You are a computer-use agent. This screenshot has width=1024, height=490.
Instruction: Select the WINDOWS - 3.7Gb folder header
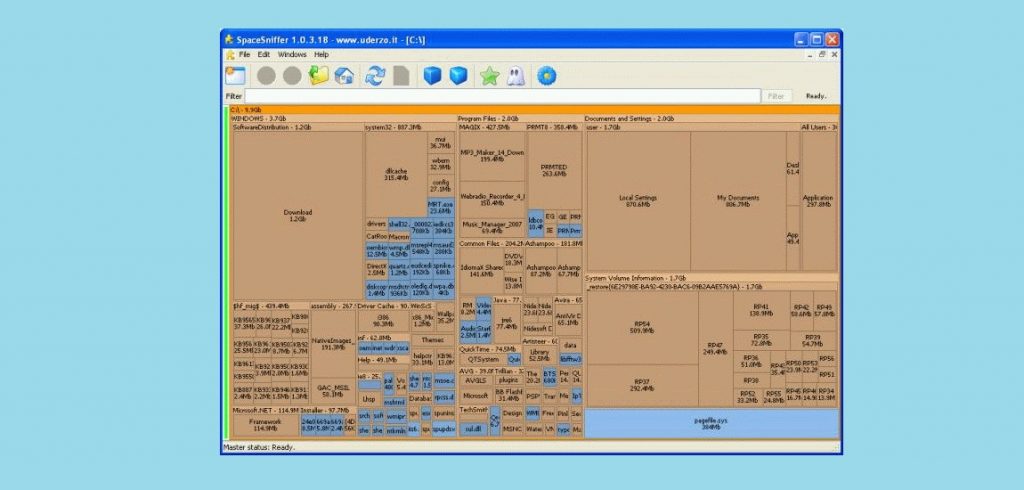[344, 119]
